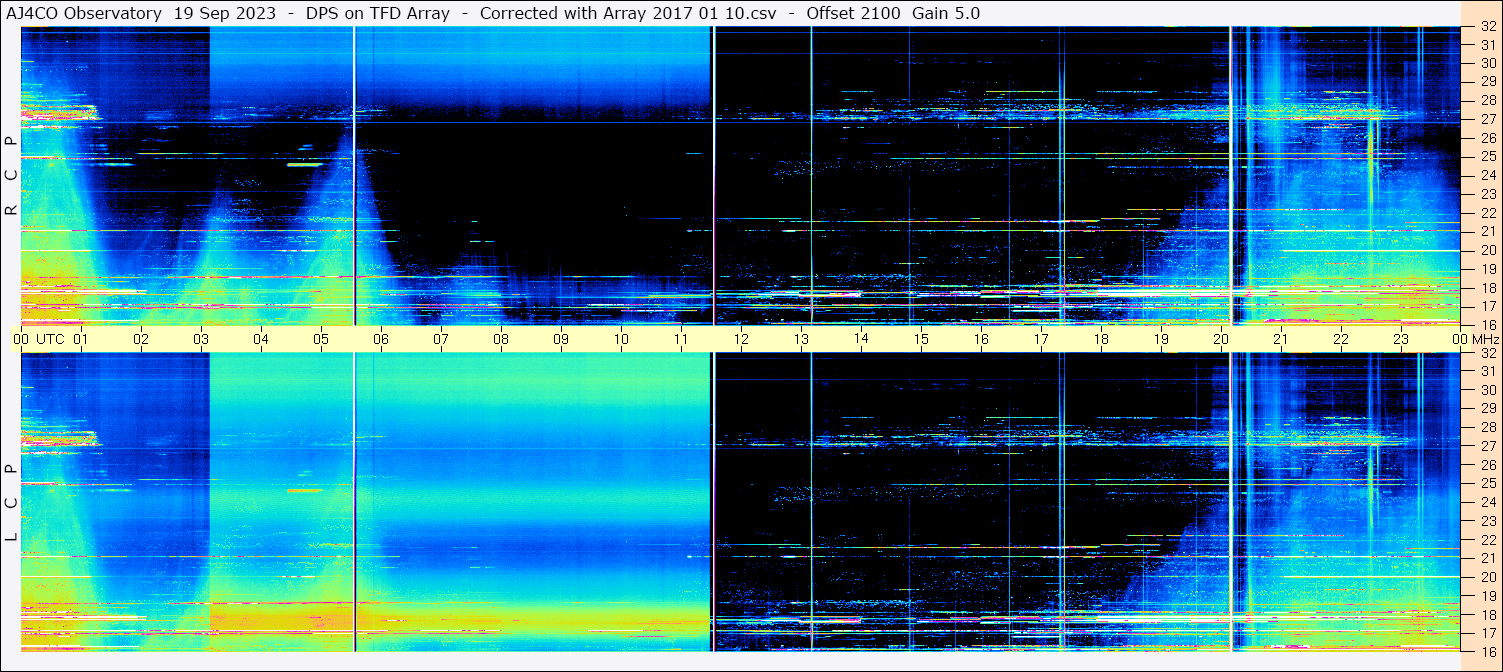Click the AJ4CO Observatory title text

pos(84,13)
